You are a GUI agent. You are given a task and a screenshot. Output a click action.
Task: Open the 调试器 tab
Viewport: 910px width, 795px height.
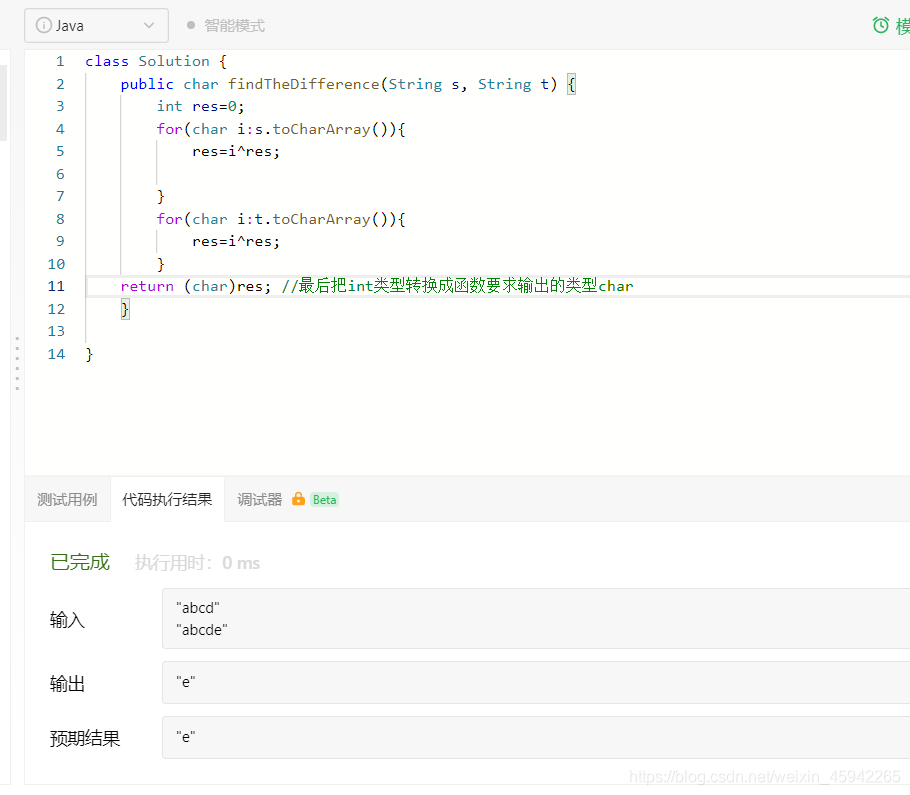[259, 500]
